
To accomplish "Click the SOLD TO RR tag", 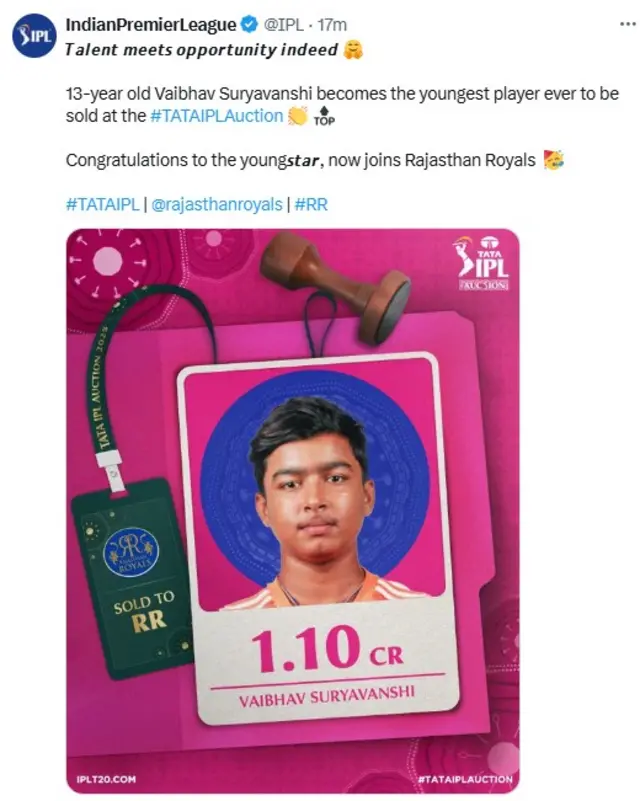I will tap(145, 612).
